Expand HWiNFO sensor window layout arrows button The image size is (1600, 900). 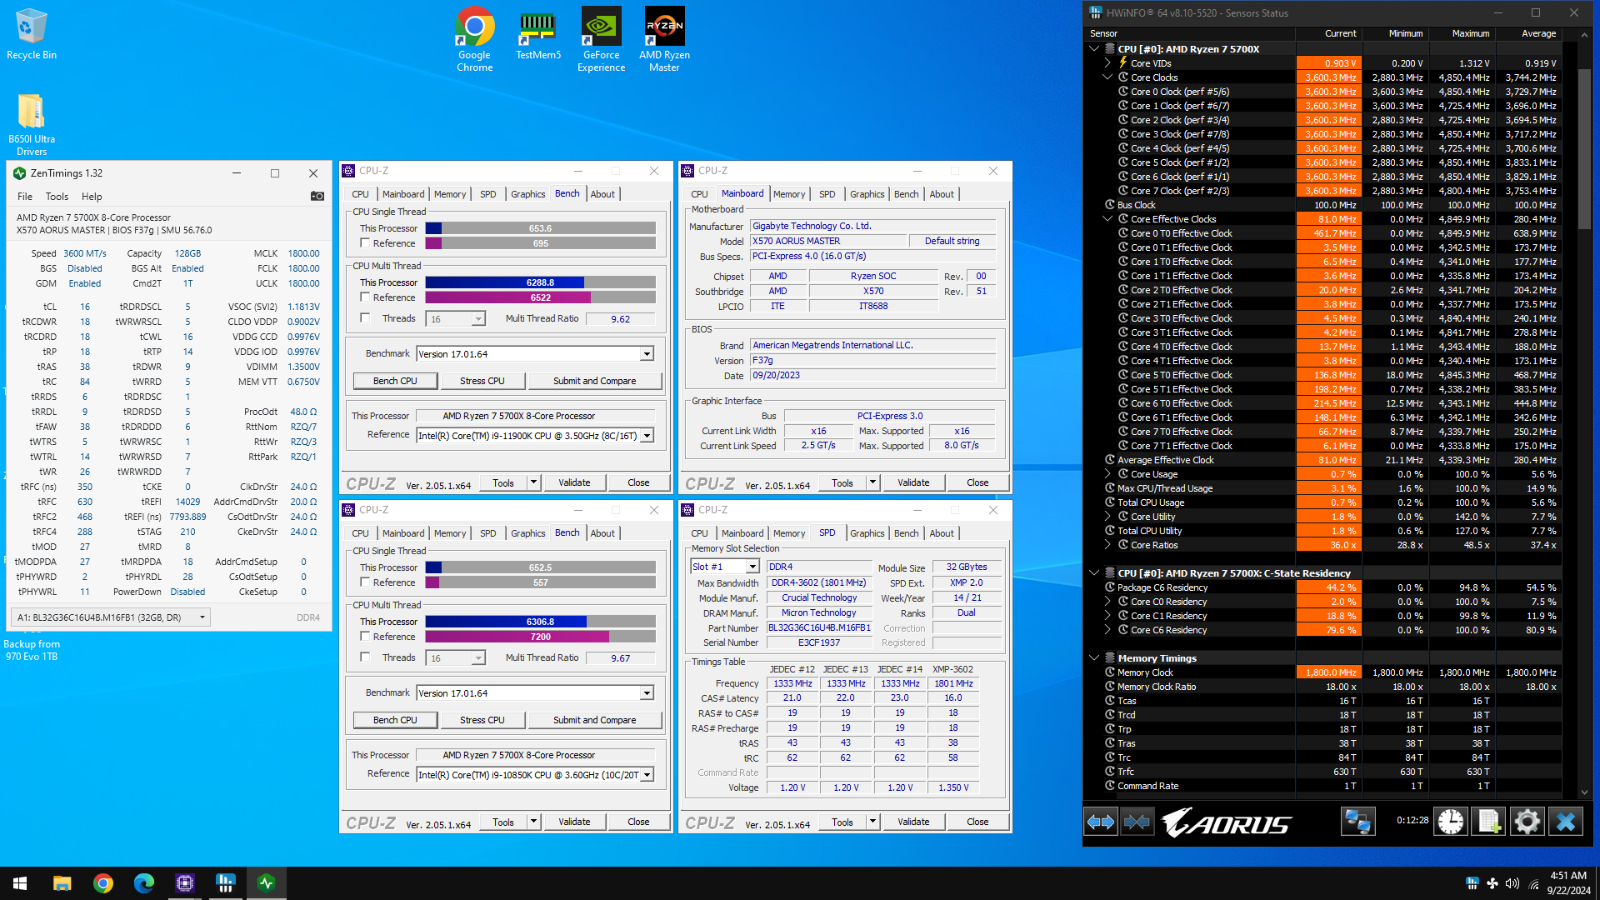point(1101,822)
